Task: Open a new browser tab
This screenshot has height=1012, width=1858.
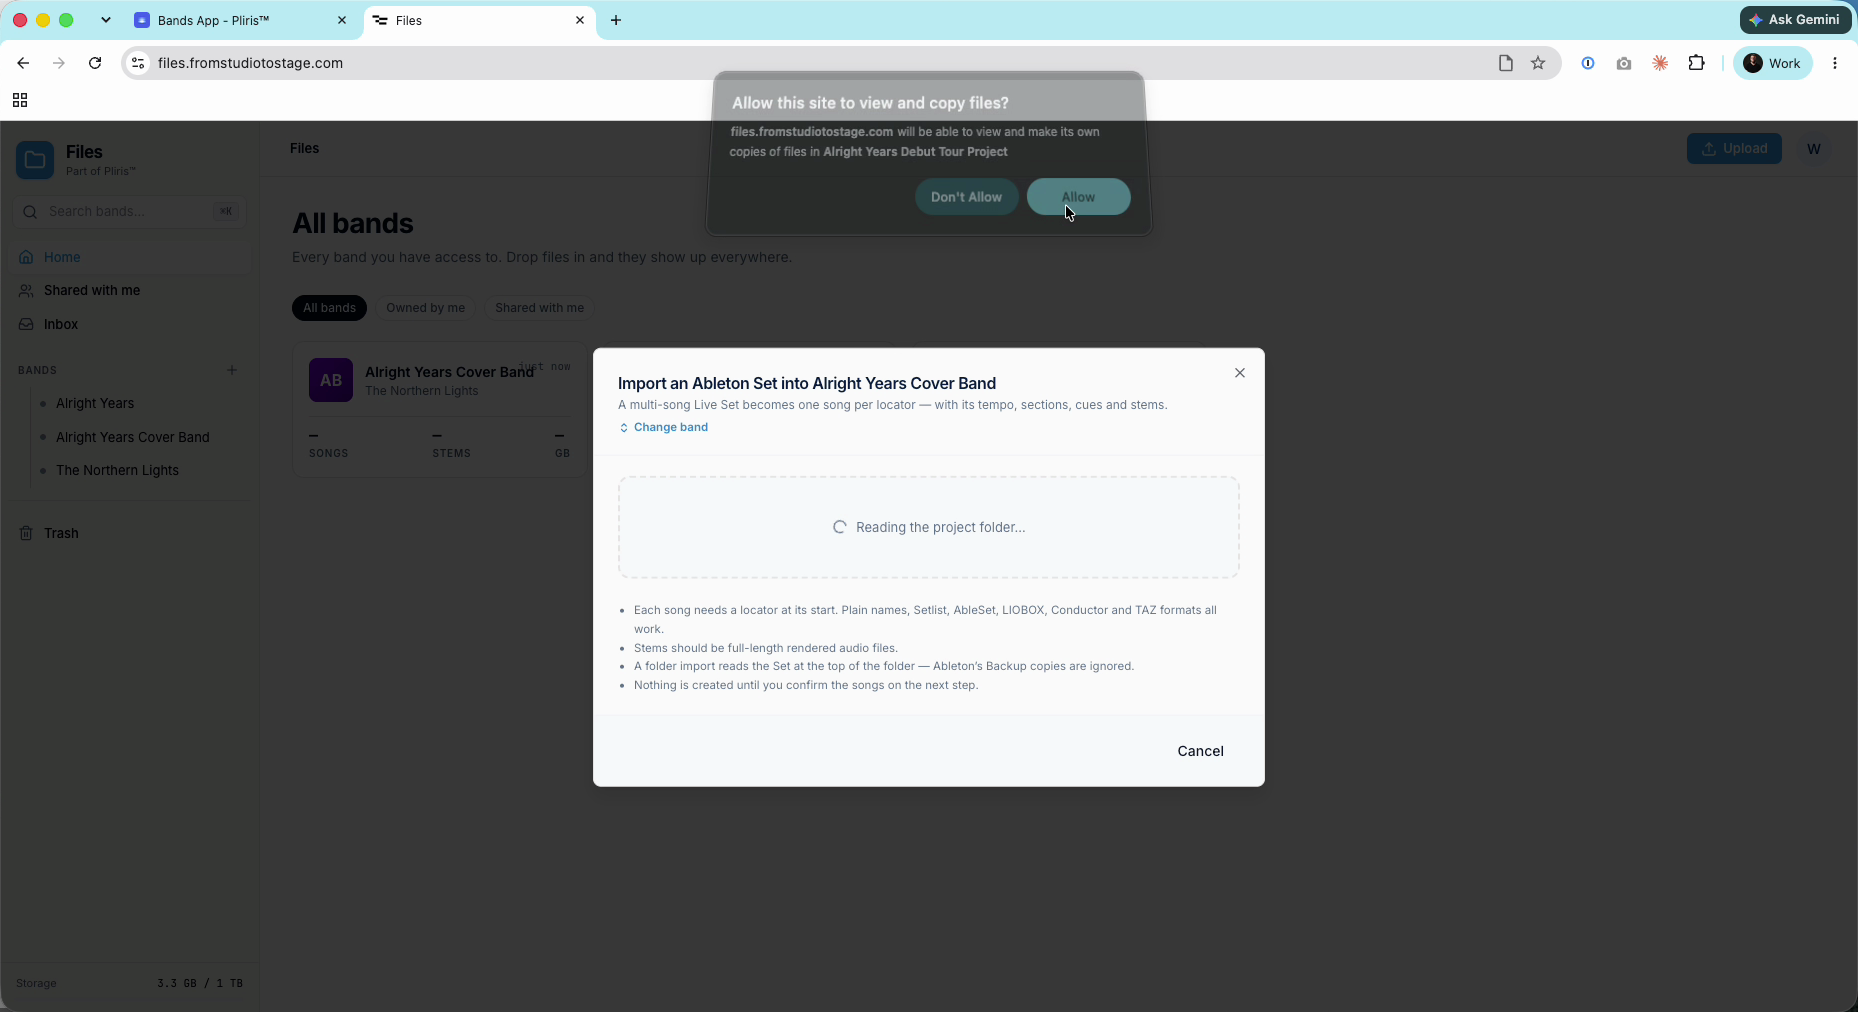Action: pyautogui.click(x=616, y=20)
